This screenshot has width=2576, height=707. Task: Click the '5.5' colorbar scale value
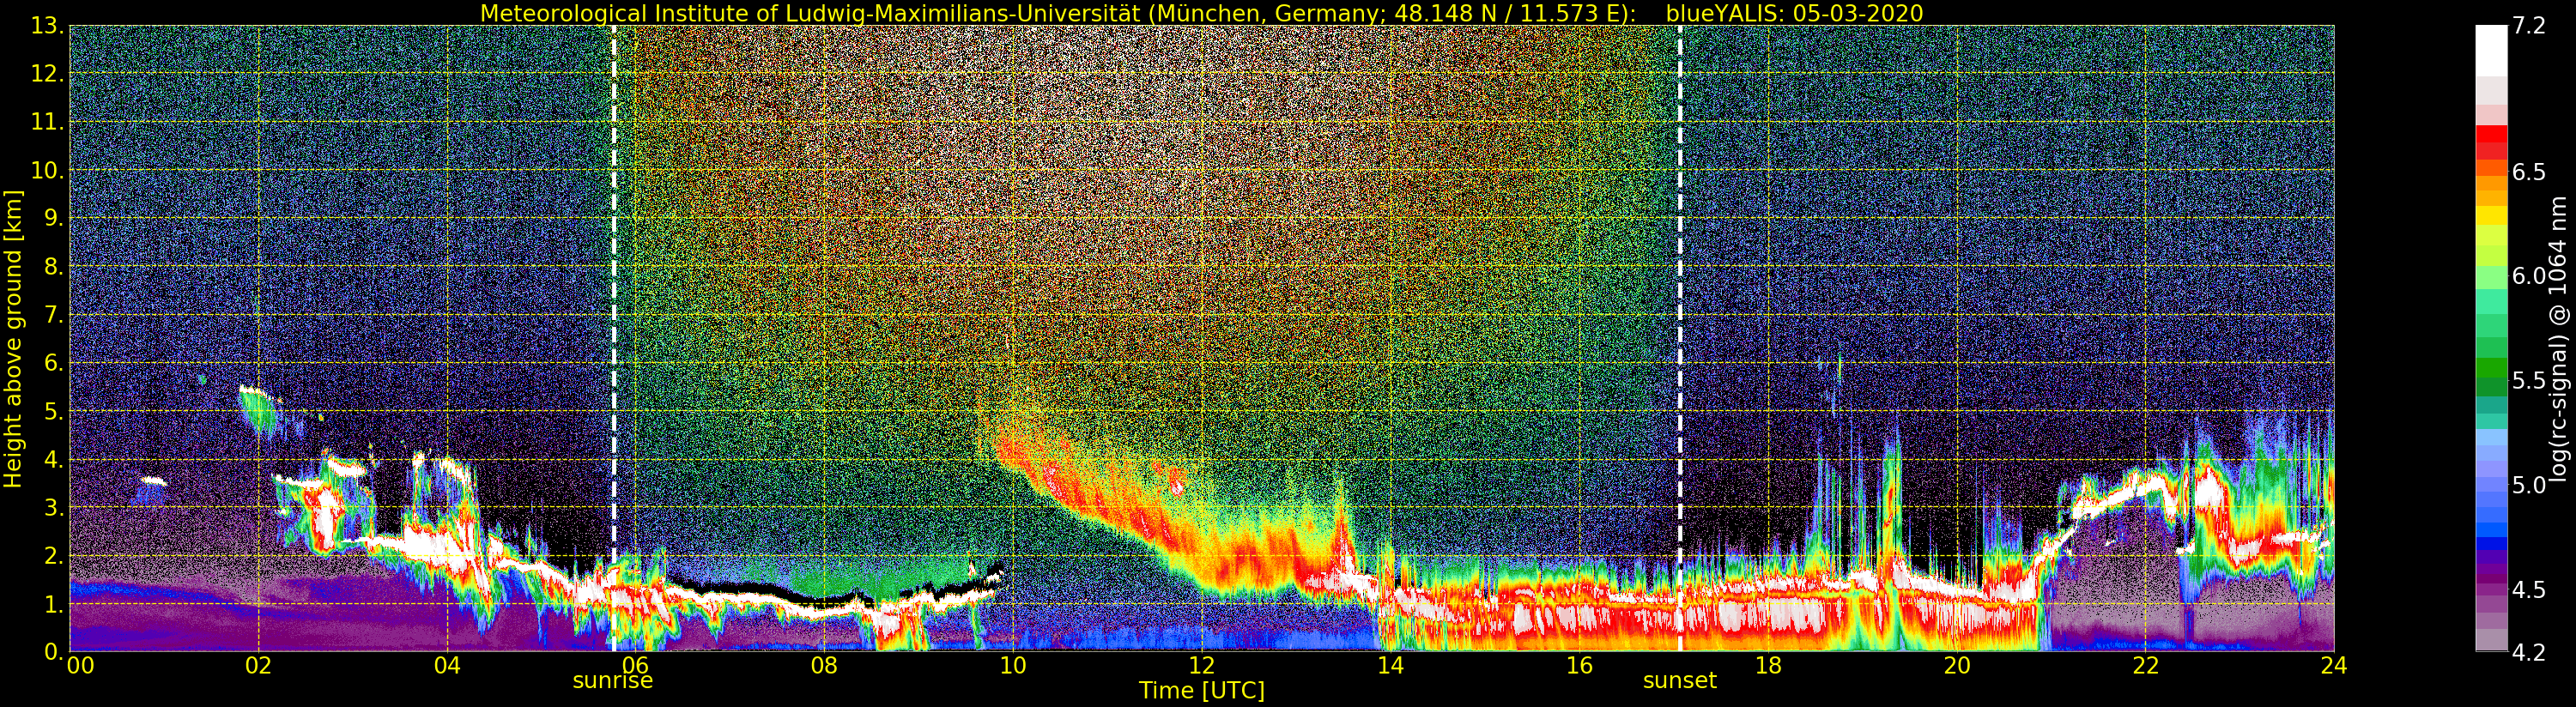[x=2529, y=380]
